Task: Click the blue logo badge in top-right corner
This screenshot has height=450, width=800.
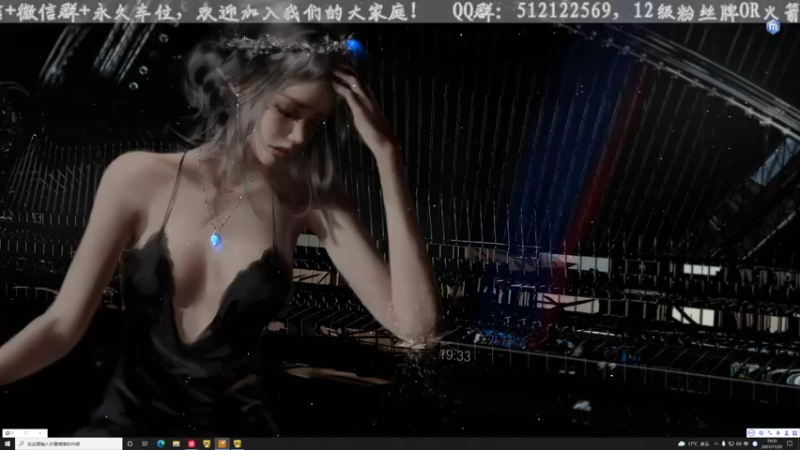Action: click(773, 27)
